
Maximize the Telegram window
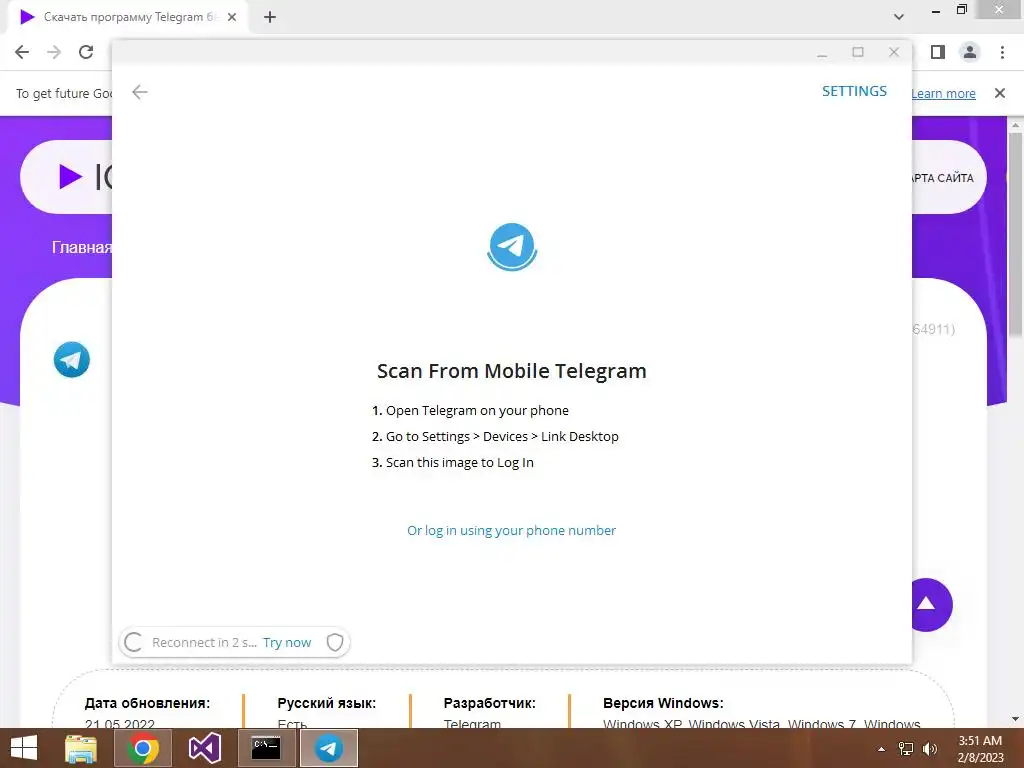point(858,52)
